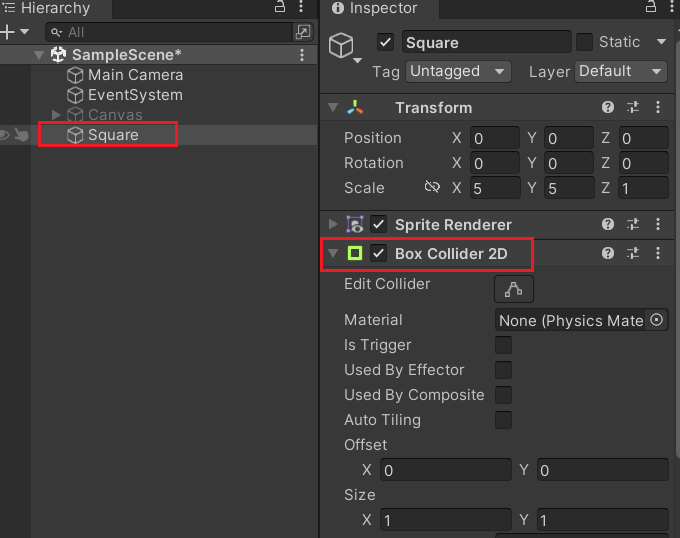Viewport: 680px width, 538px height.
Task: Open Box Collider 2D preset selector icon
Action: point(633,253)
